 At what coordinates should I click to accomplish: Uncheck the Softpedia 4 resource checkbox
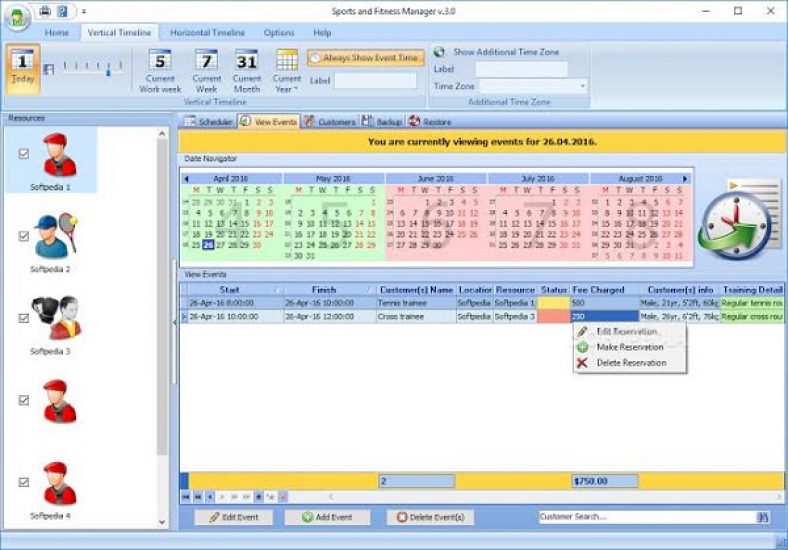(x=24, y=482)
